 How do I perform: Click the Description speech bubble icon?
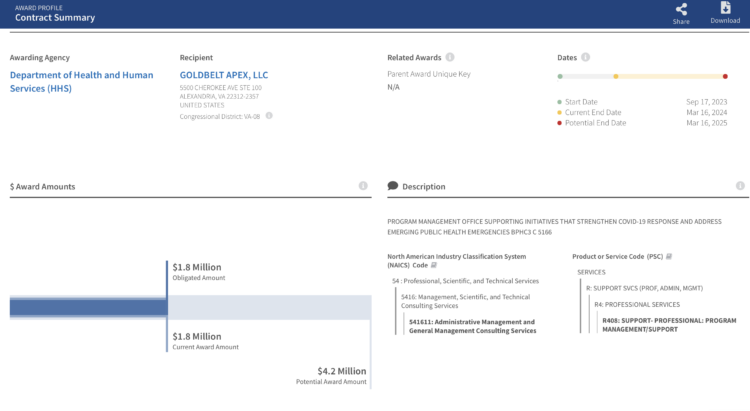pos(392,186)
